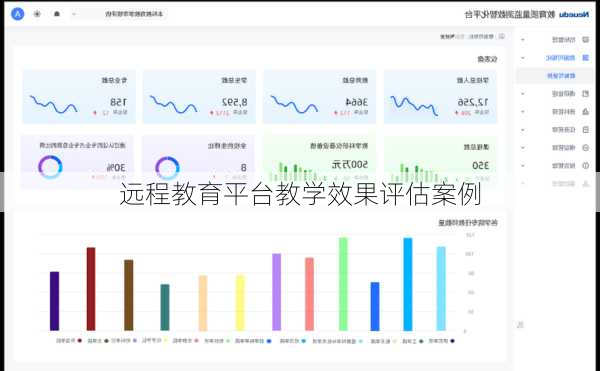Open the card showing 3664
This screenshot has width=600, height=371.
320,97
